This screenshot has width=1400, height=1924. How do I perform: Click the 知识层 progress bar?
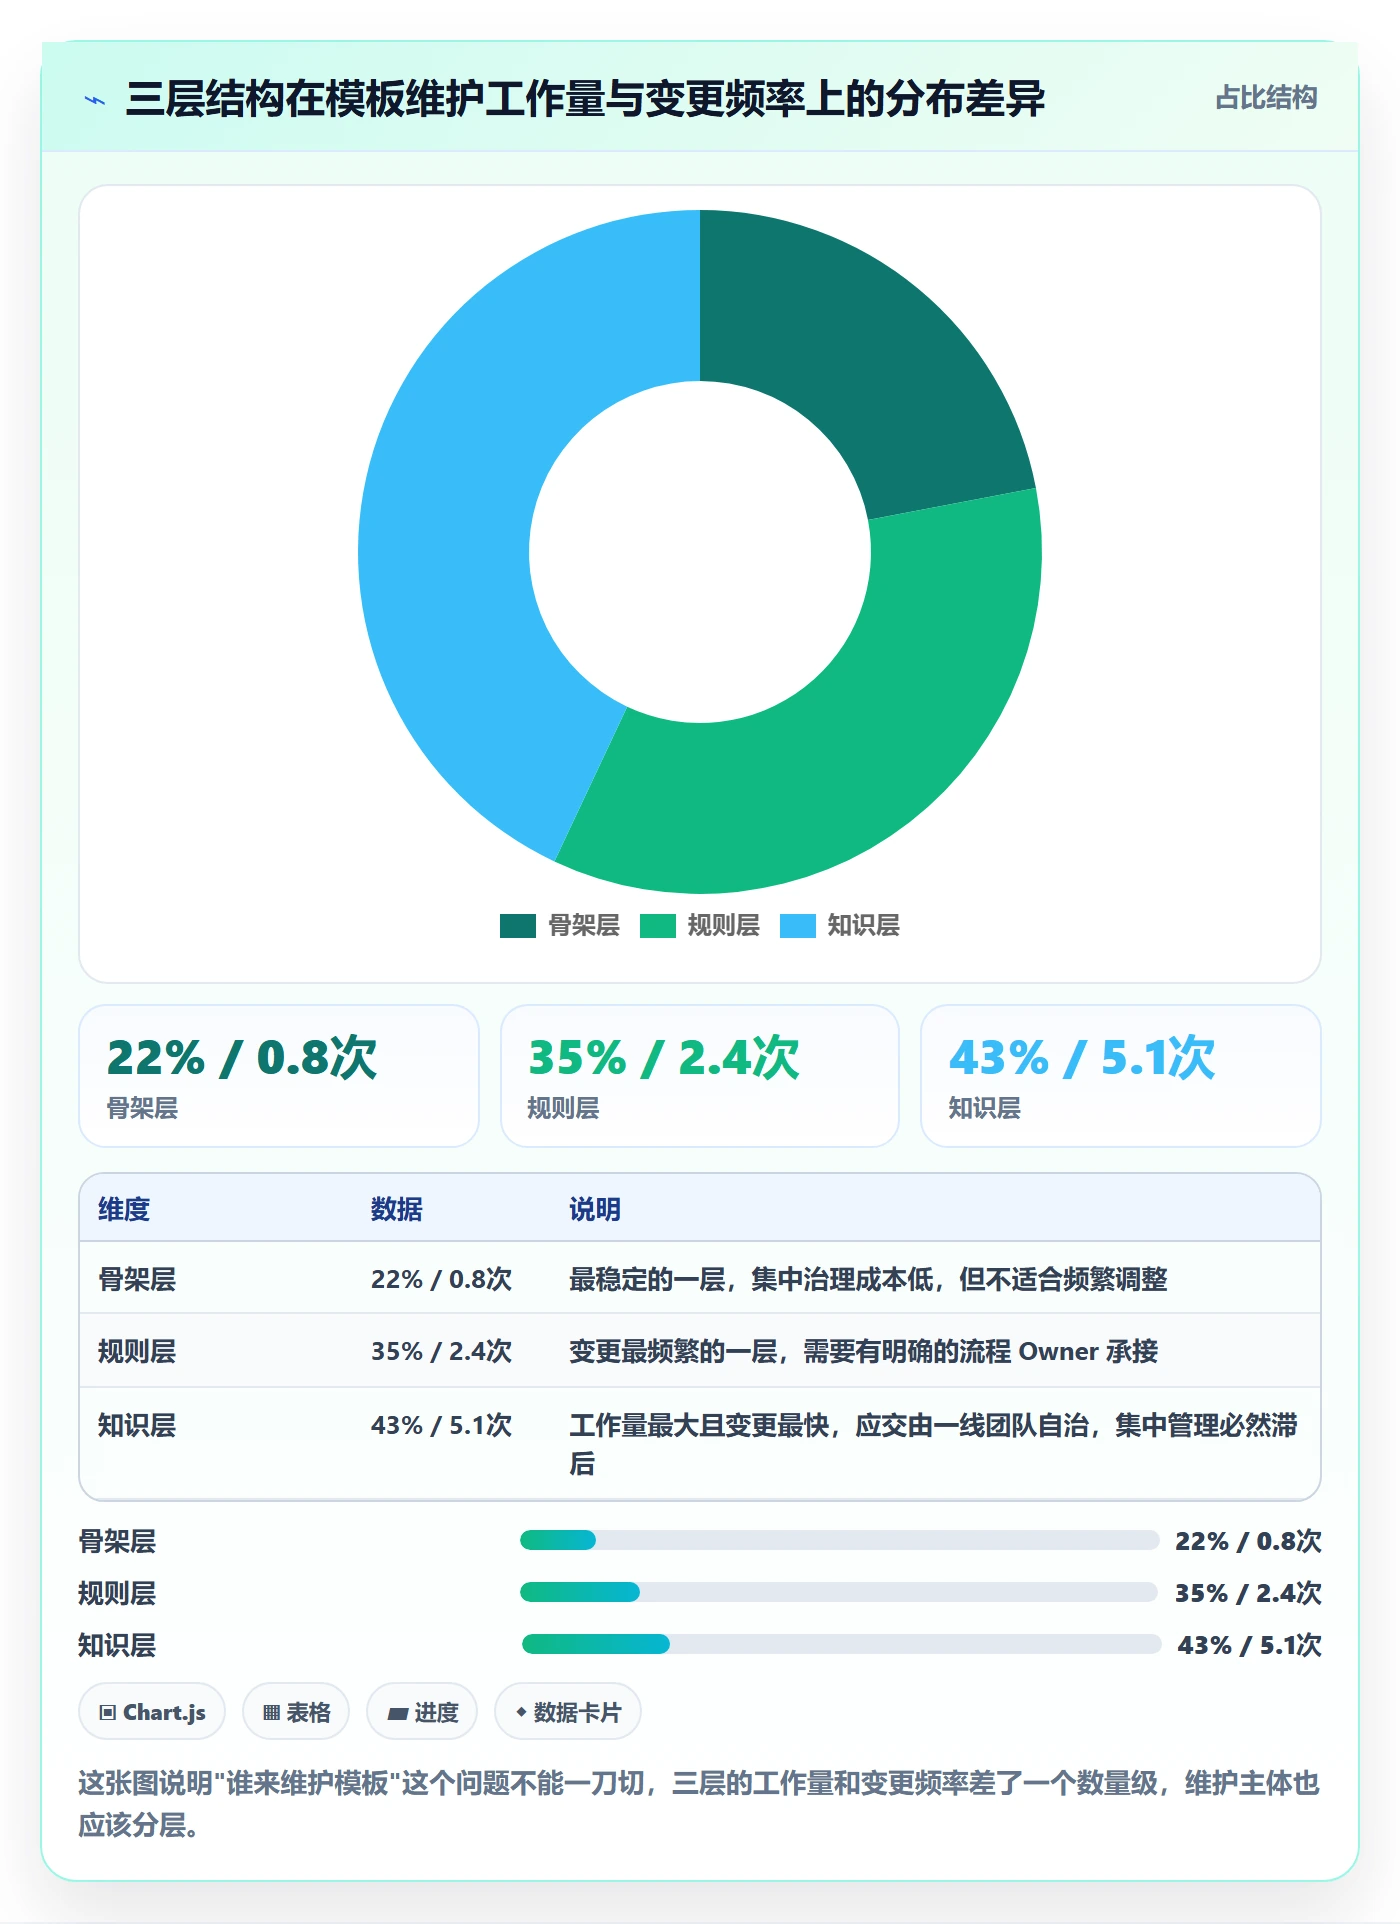tap(841, 1644)
